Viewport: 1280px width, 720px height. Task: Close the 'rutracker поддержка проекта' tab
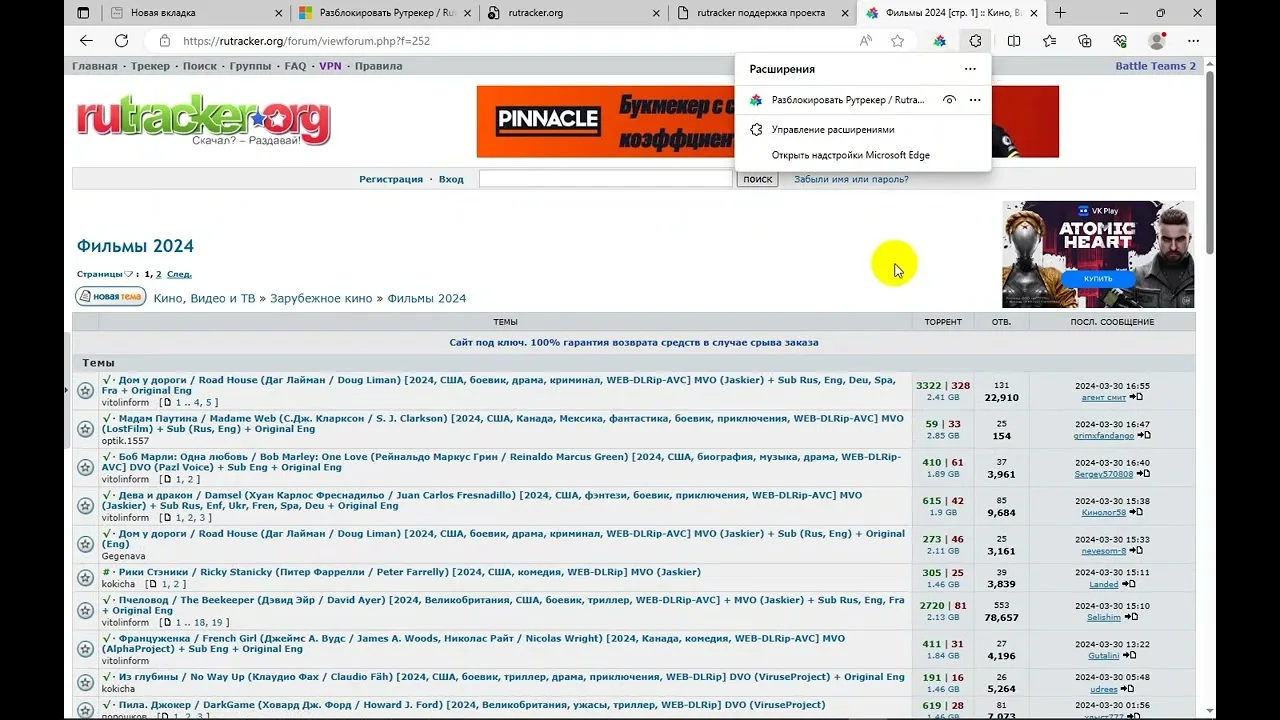tap(844, 13)
